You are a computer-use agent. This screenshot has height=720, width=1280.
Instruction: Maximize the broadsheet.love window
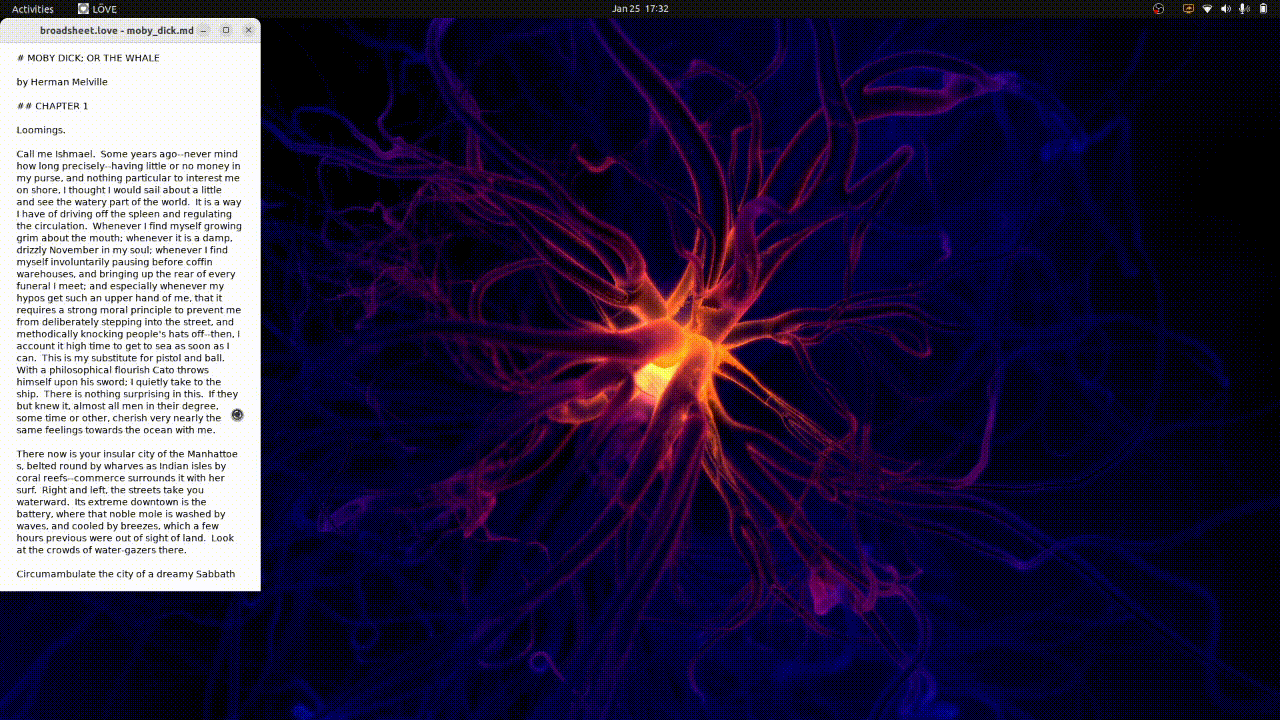(226, 30)
